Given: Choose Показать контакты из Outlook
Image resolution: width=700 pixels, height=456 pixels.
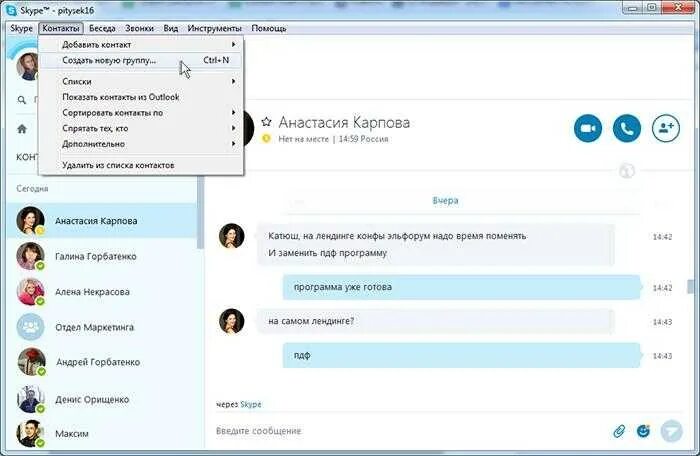Looking at the screenshot, I should coord(141,97).
